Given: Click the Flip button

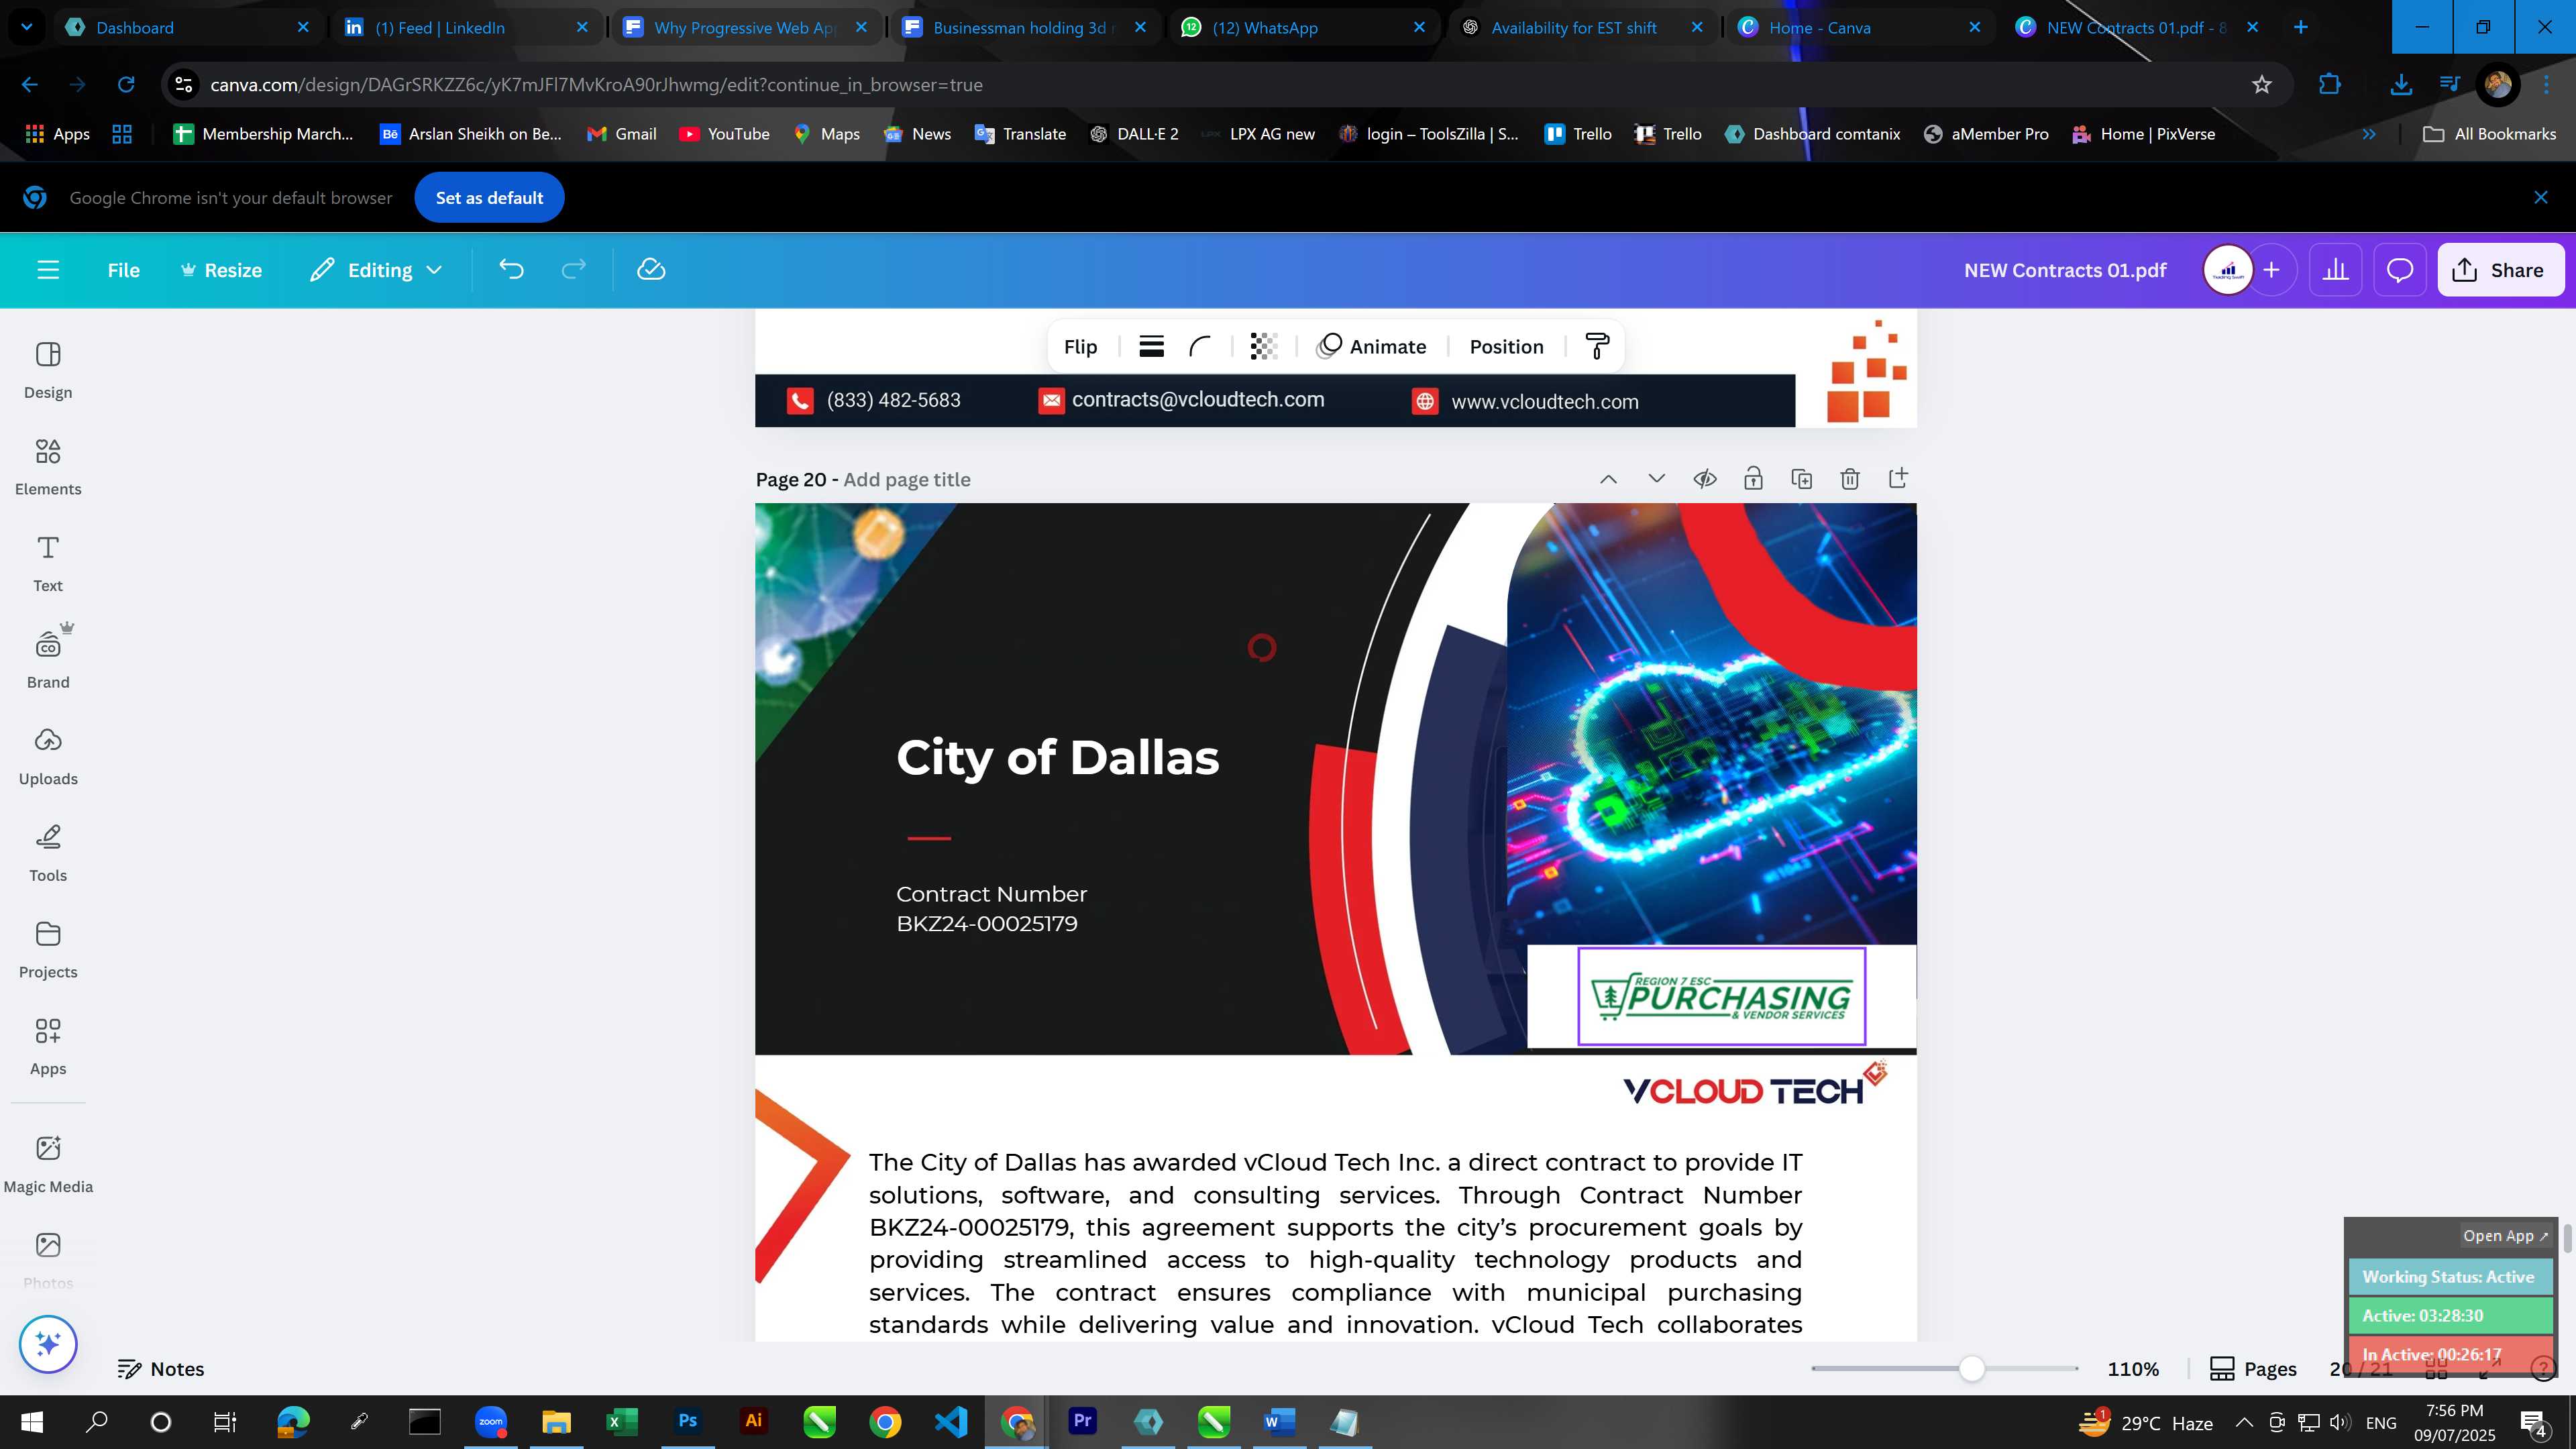Looking at the screenshot, I should 1080,347.
